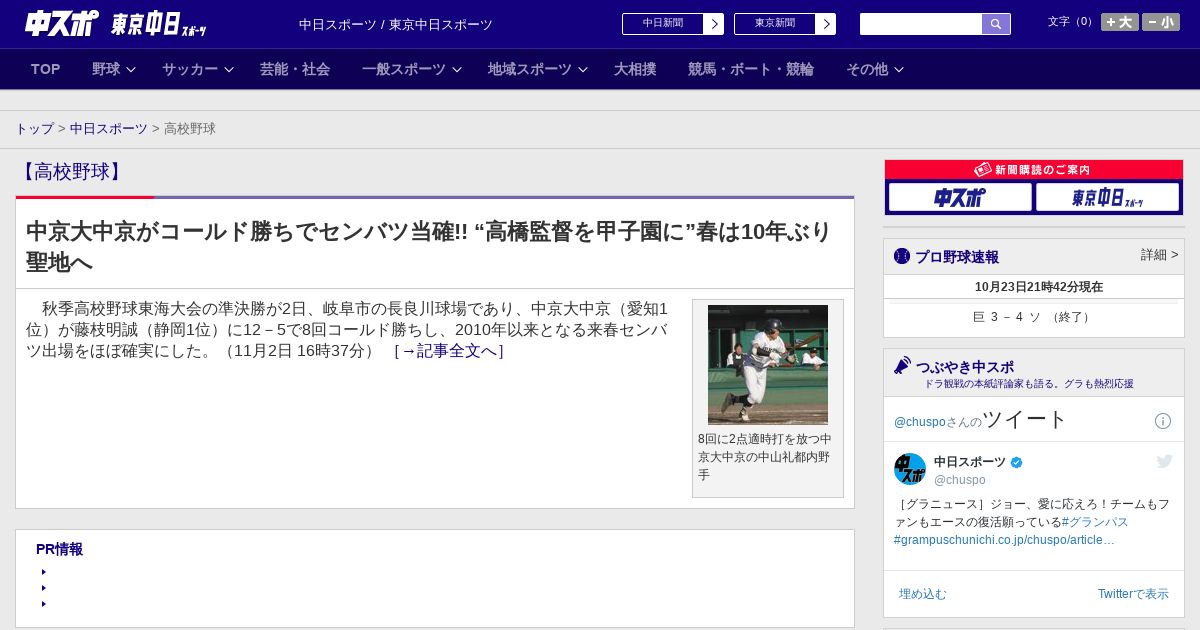This screenshot has width=1200, height=630.
Task: Open Twitter widget info icon
Action: point(1163,421)
